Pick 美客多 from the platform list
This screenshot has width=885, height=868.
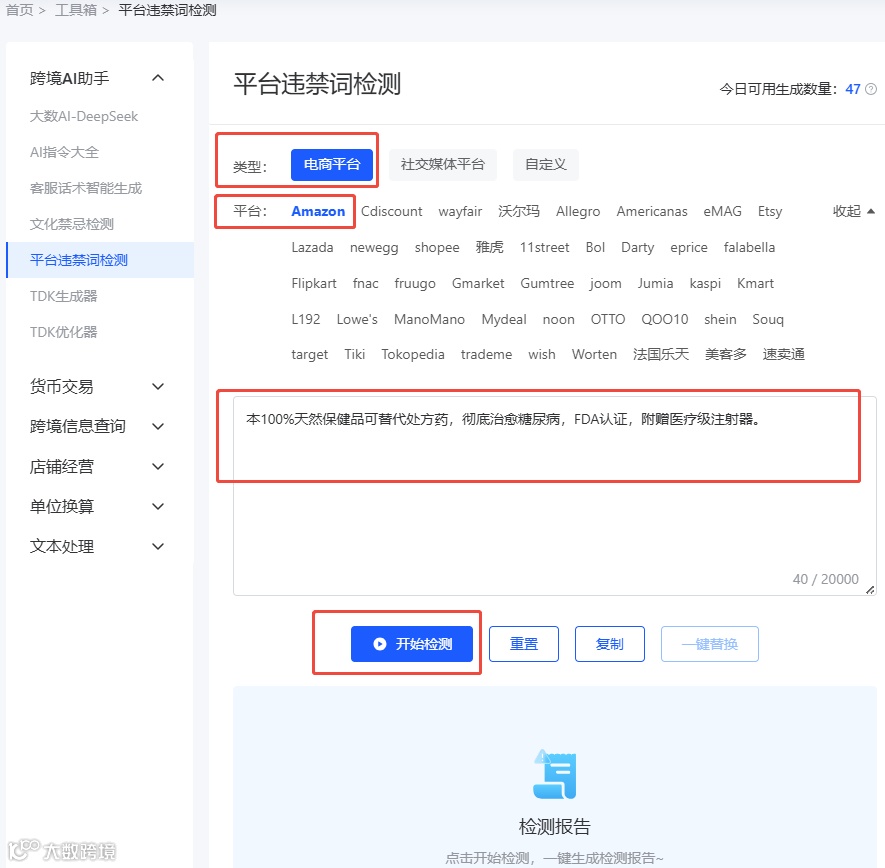point(725,354)
